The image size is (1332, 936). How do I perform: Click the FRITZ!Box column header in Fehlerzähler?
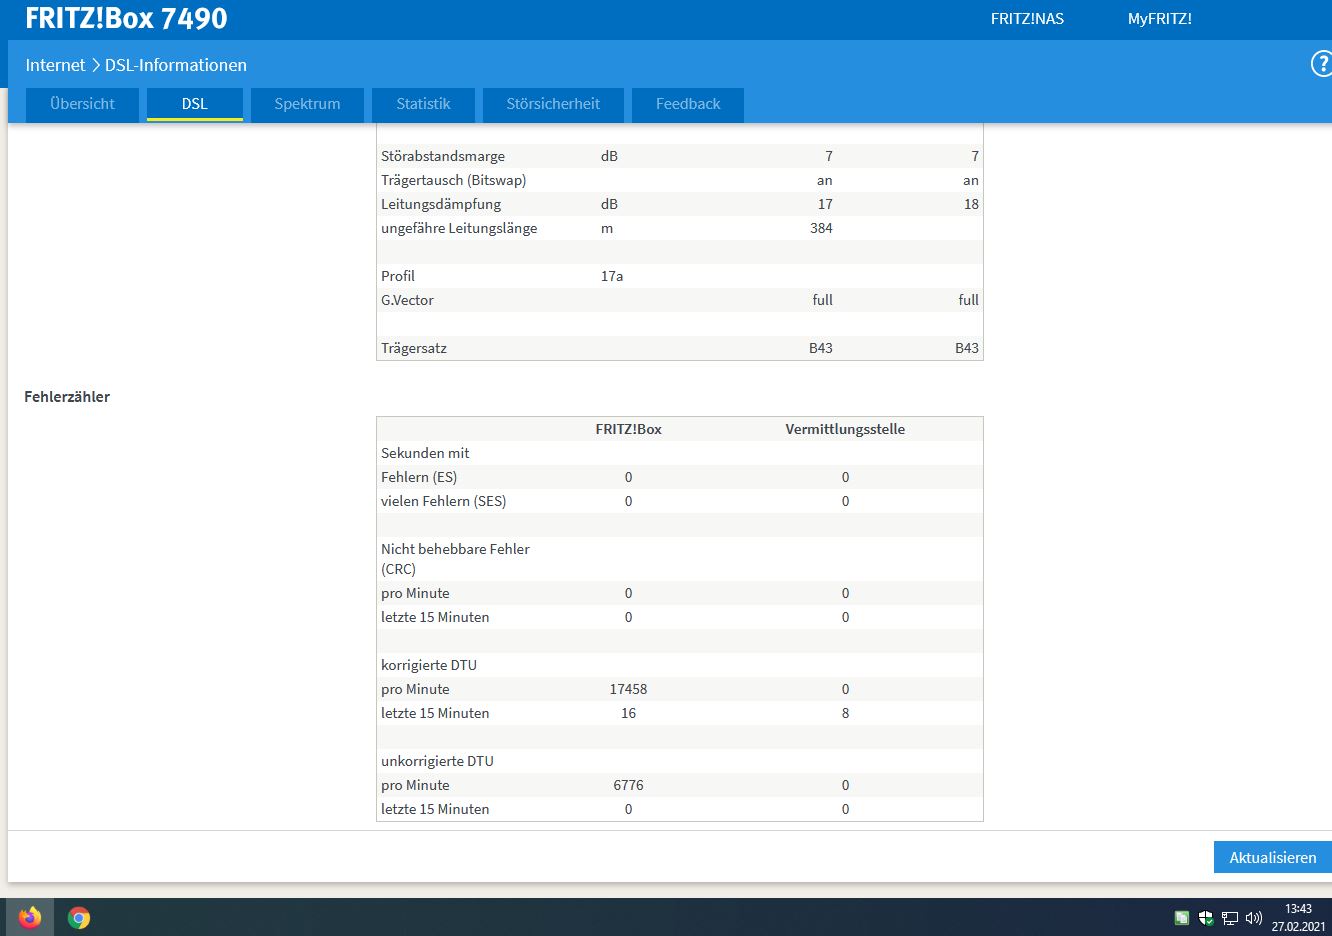628,429
